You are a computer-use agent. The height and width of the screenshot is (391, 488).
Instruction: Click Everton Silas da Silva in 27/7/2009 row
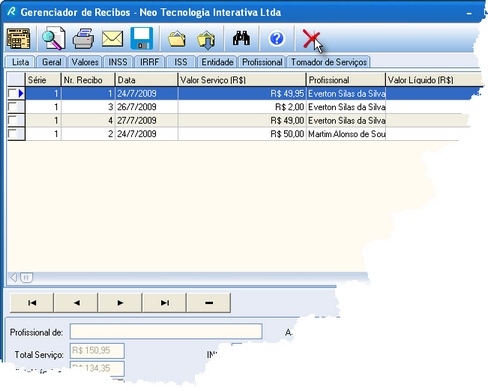[x=346, y=120]
